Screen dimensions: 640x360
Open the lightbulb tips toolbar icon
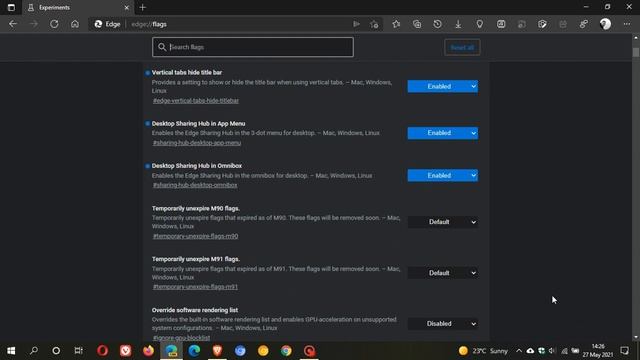[480, 24]
